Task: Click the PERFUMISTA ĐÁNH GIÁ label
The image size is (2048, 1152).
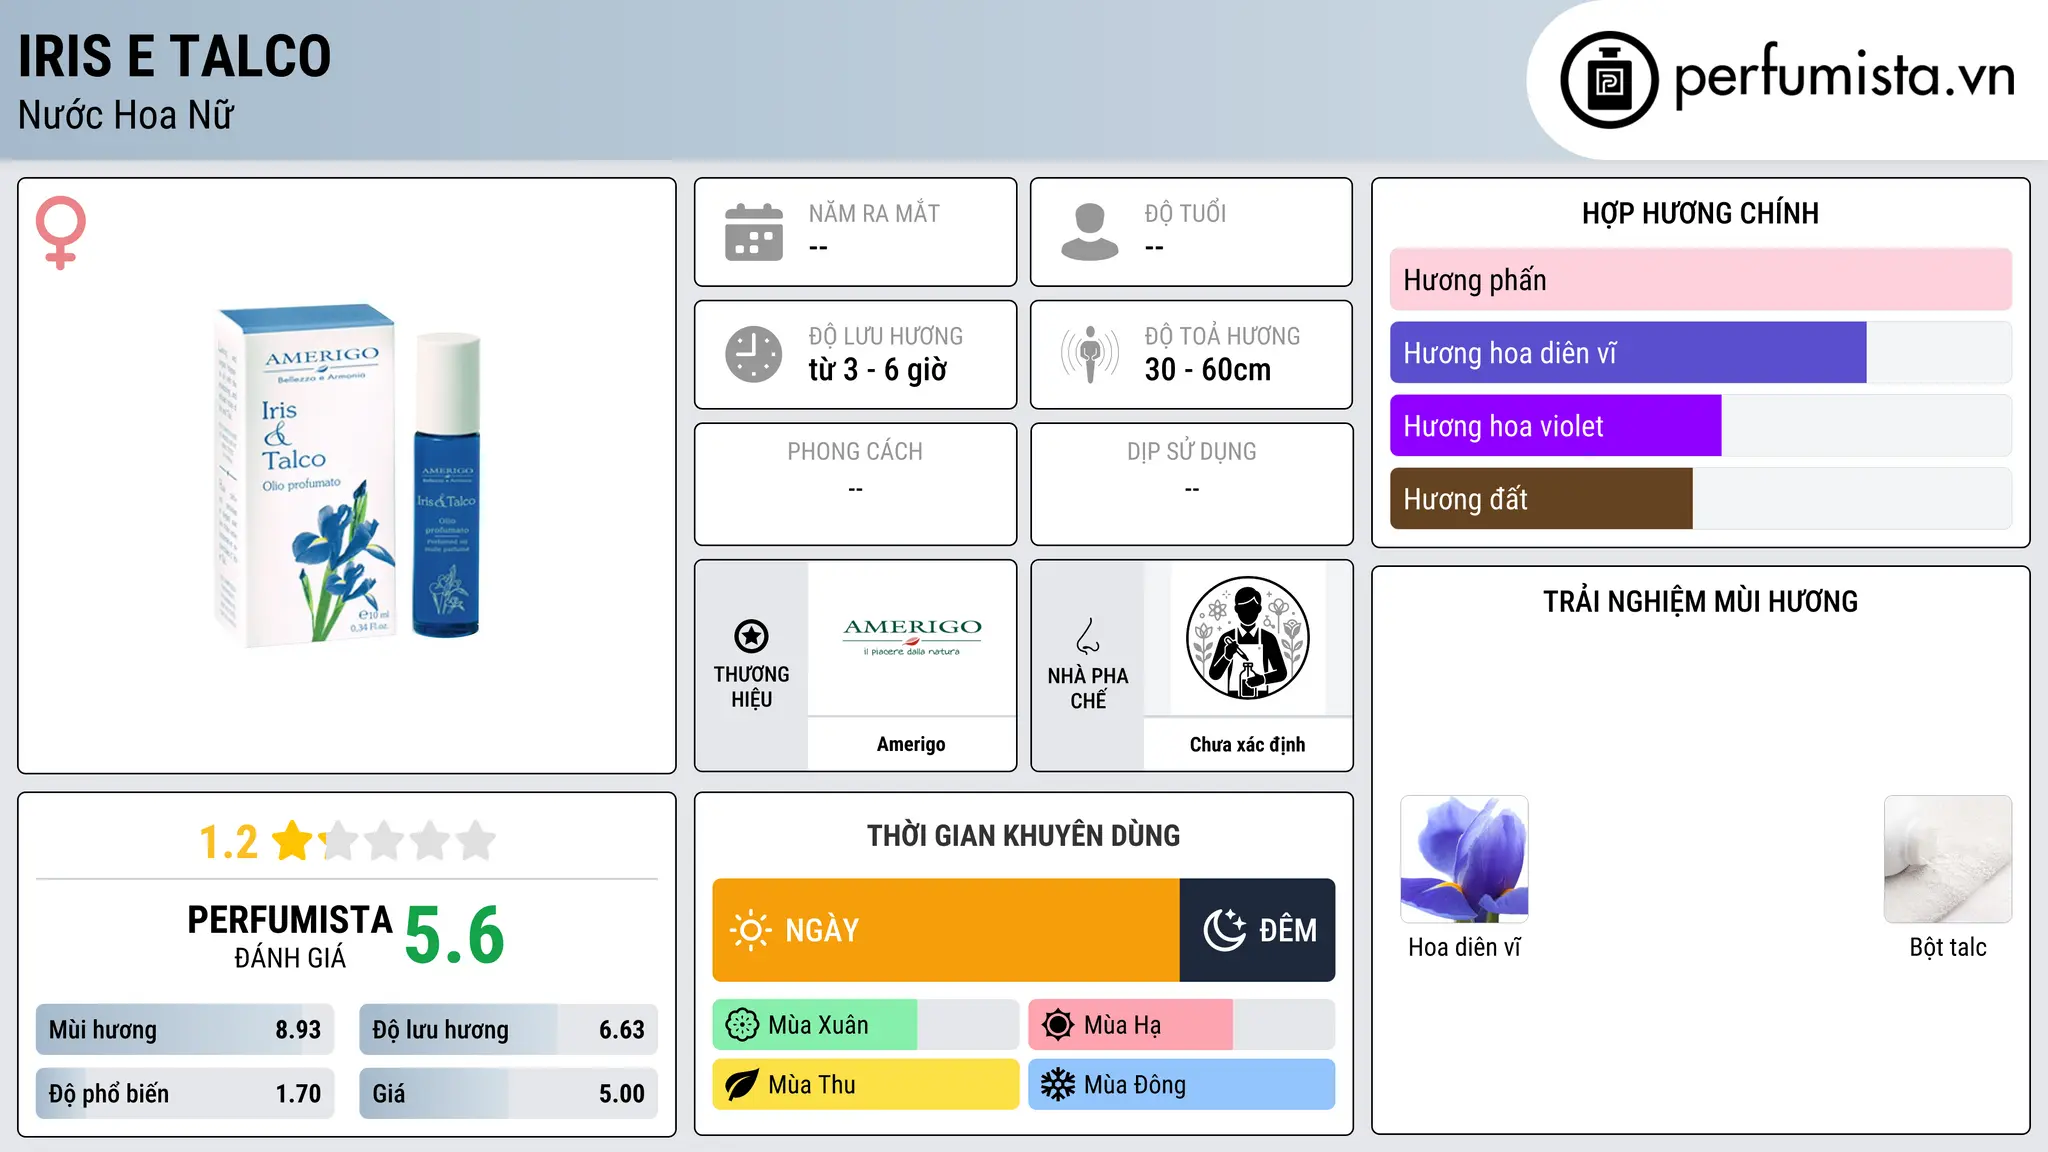Action: tap(290, 936)
